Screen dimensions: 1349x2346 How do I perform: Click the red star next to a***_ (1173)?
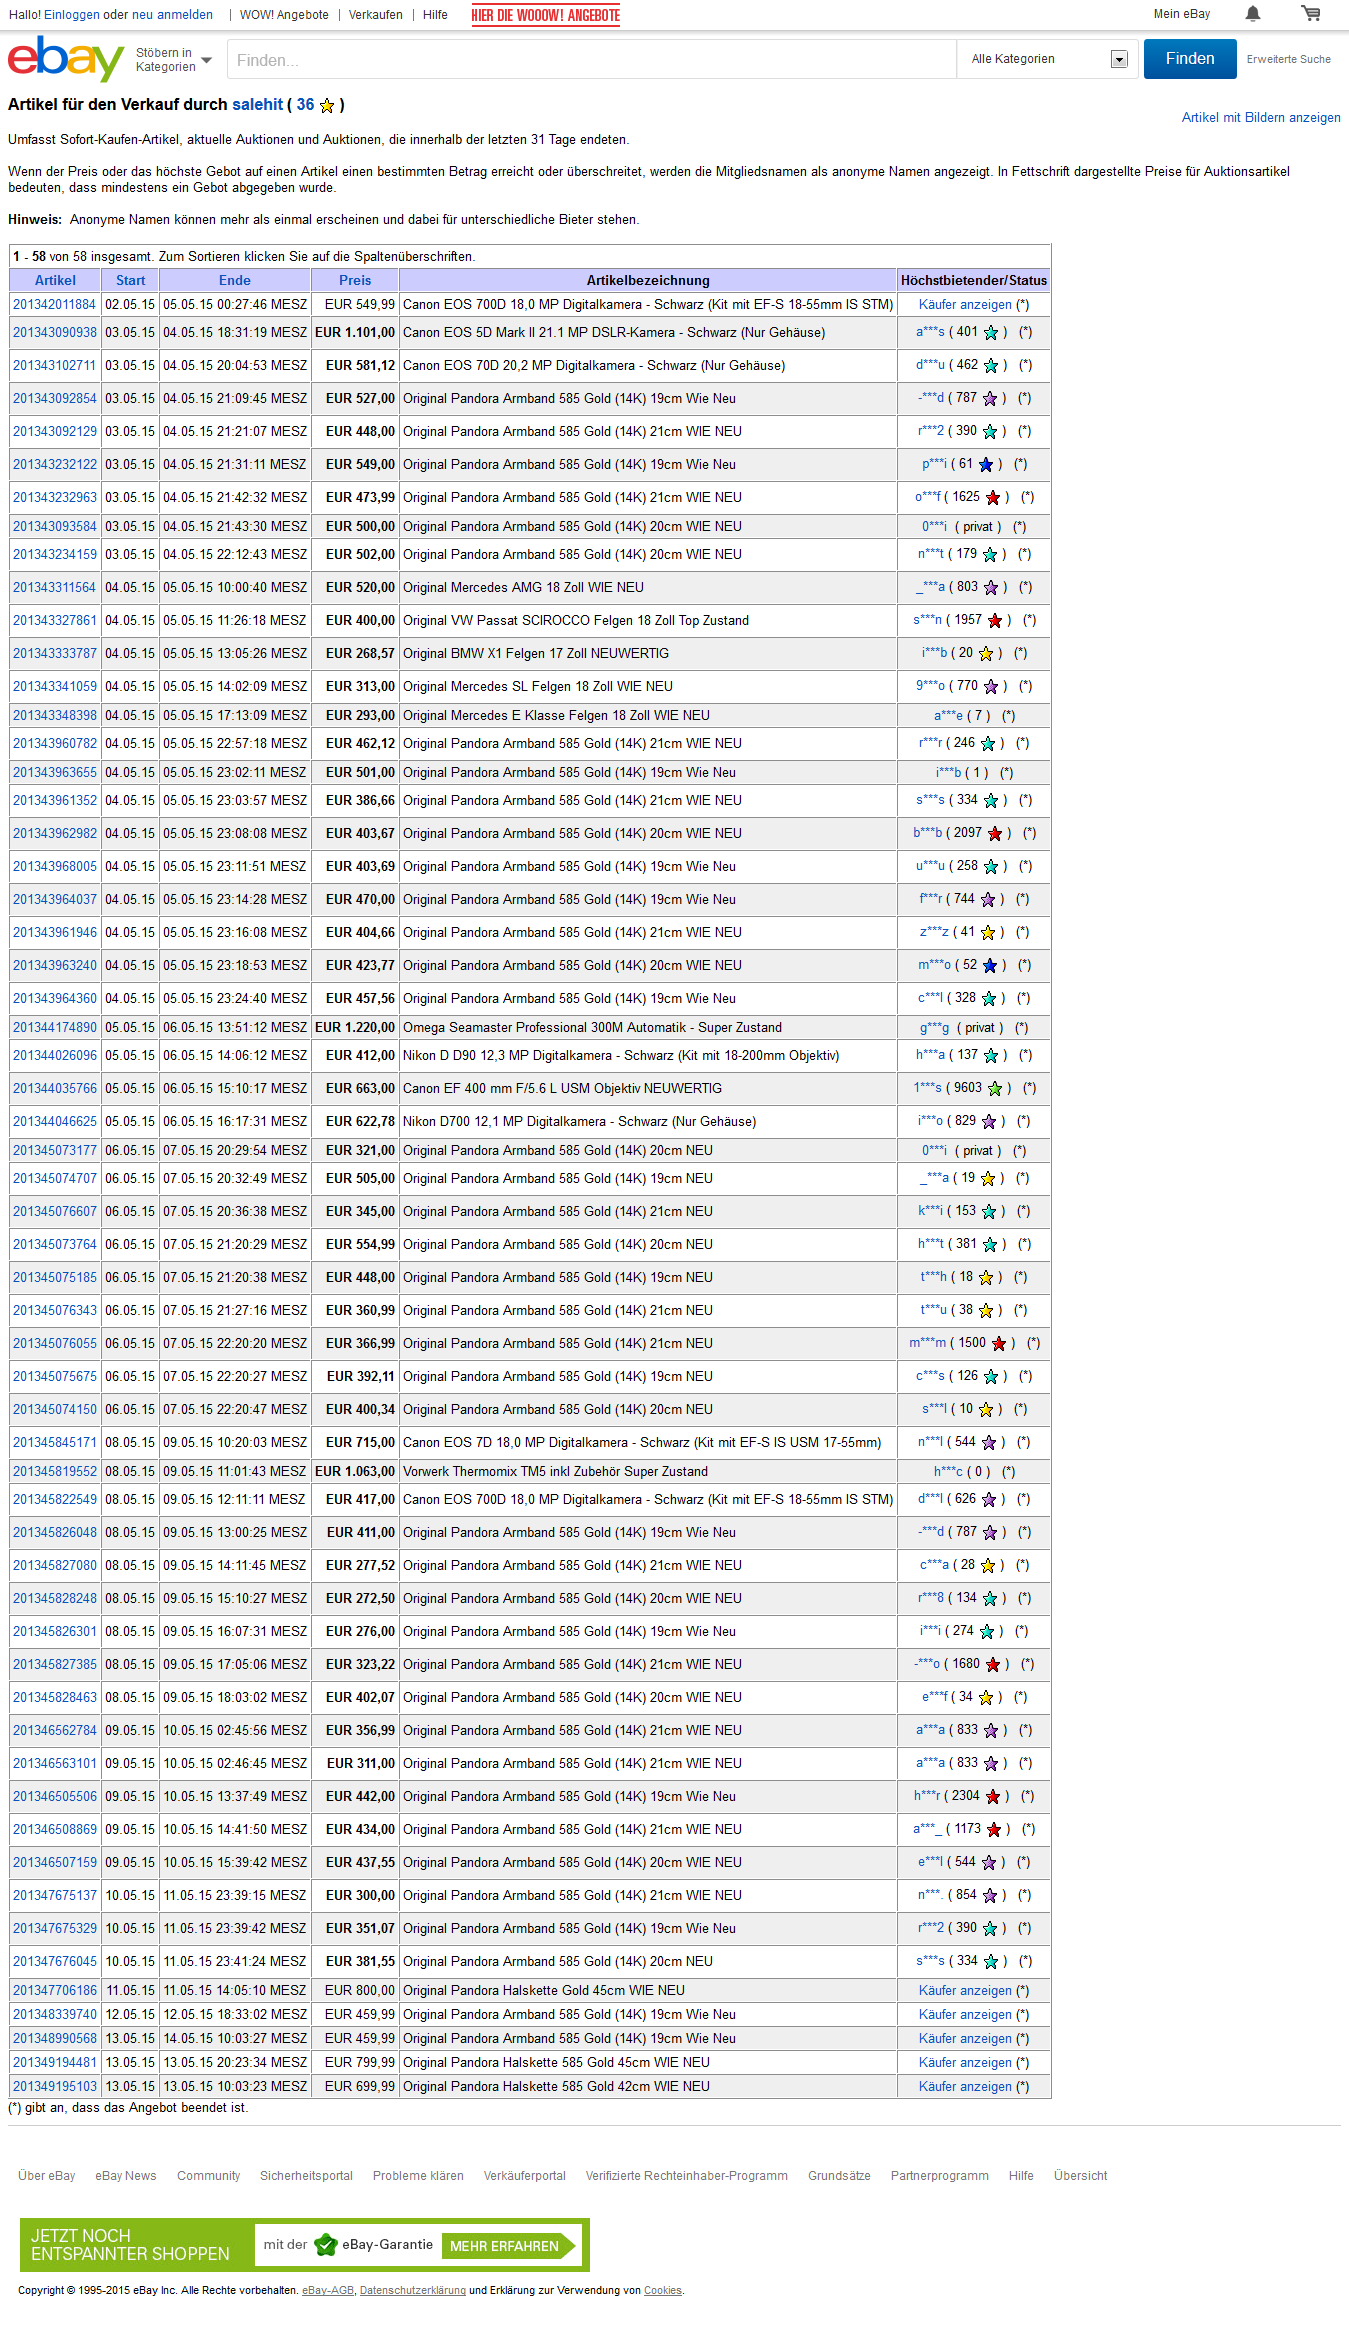pyautogui.click(x=994, y=1829)
